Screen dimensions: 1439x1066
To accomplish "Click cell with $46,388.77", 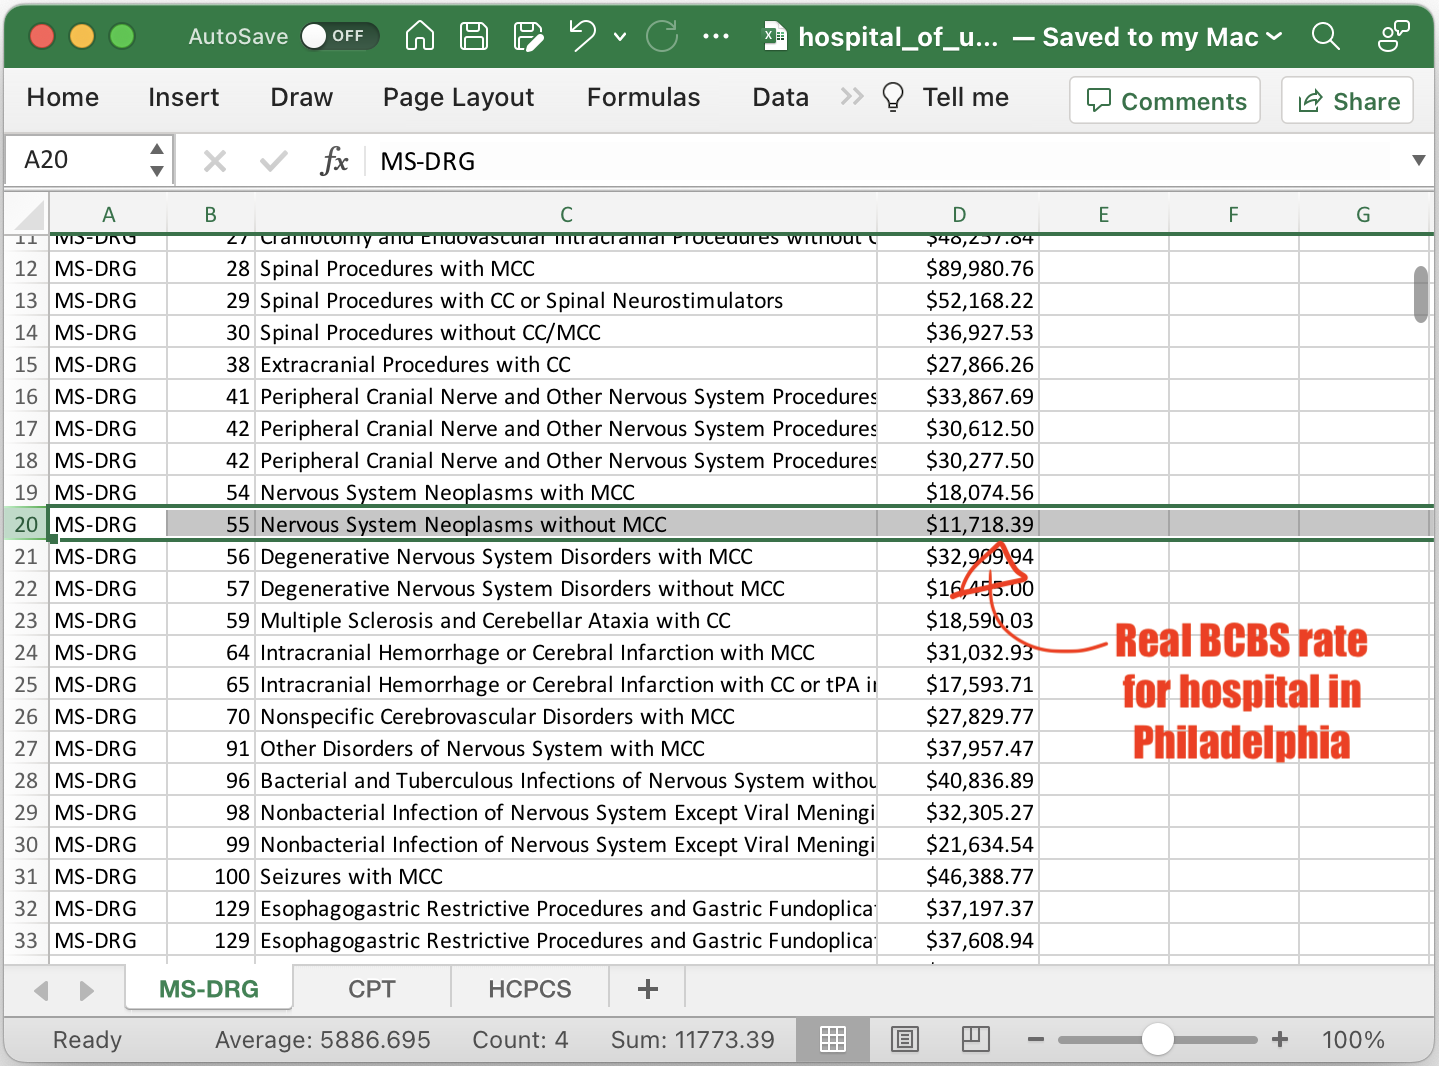I will (x=958, y=876).
